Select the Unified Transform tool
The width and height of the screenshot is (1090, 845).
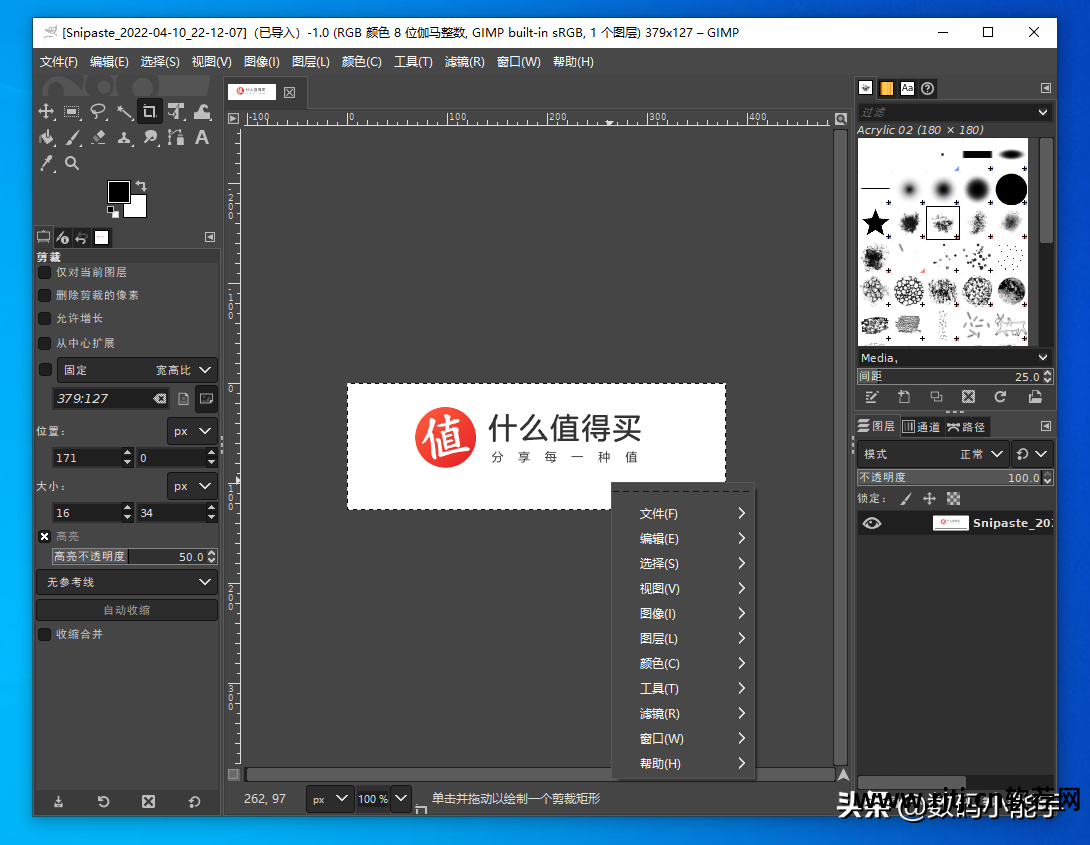click(176, 111)
